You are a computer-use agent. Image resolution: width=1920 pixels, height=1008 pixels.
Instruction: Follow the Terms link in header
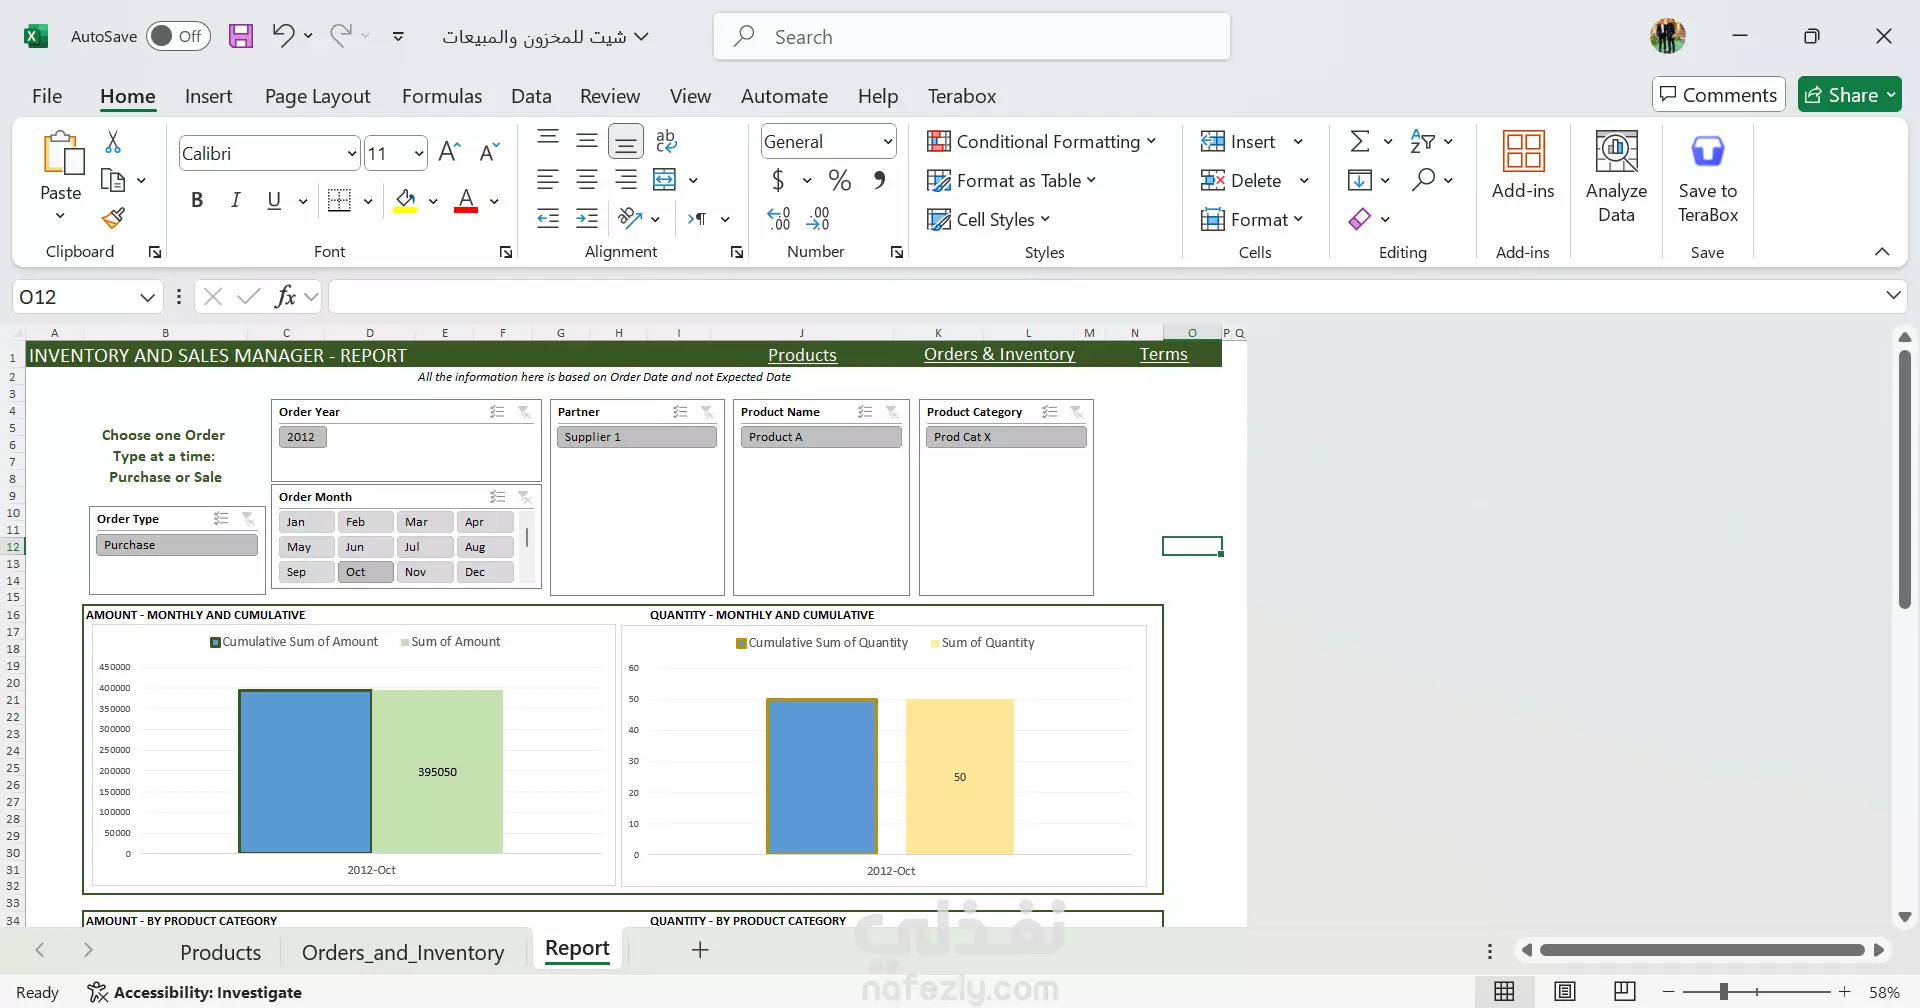[x=1164, y=354]
